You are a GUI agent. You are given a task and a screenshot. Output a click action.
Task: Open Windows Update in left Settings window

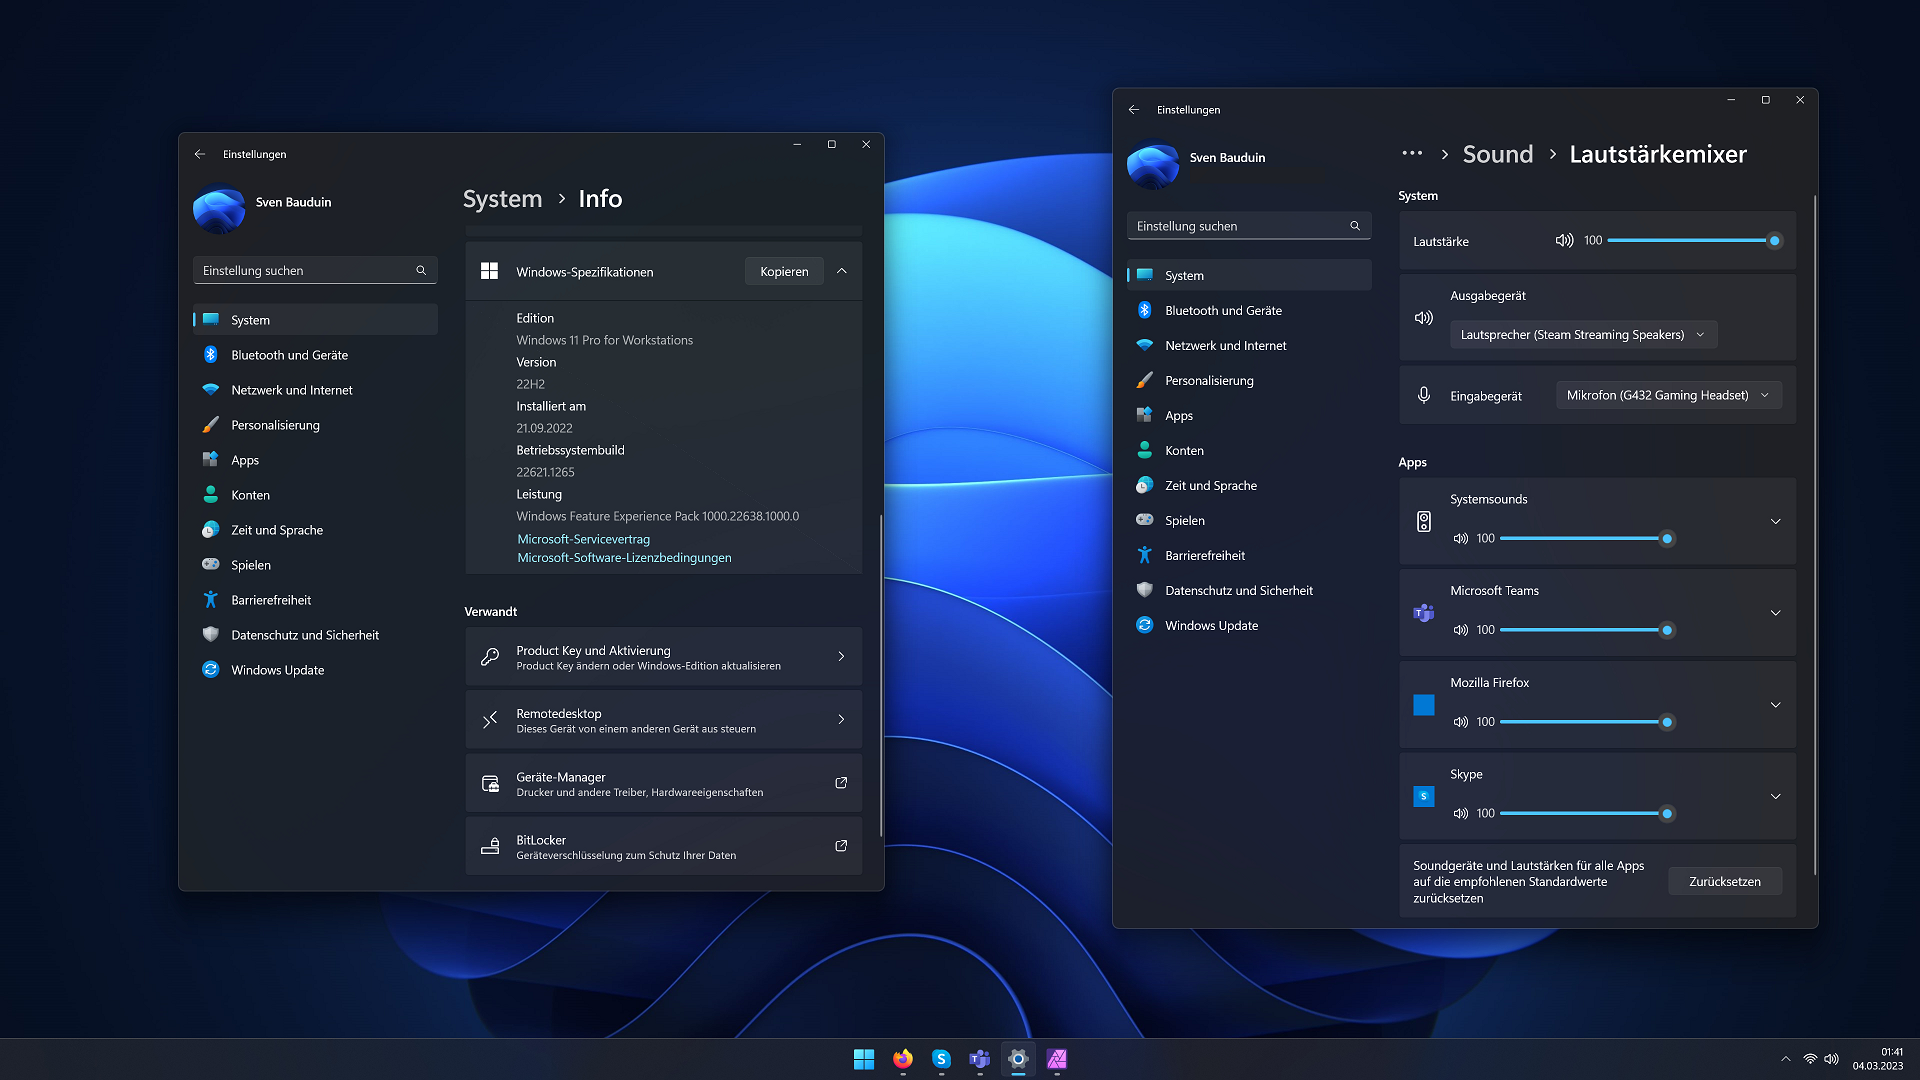(x=277, y=670)
